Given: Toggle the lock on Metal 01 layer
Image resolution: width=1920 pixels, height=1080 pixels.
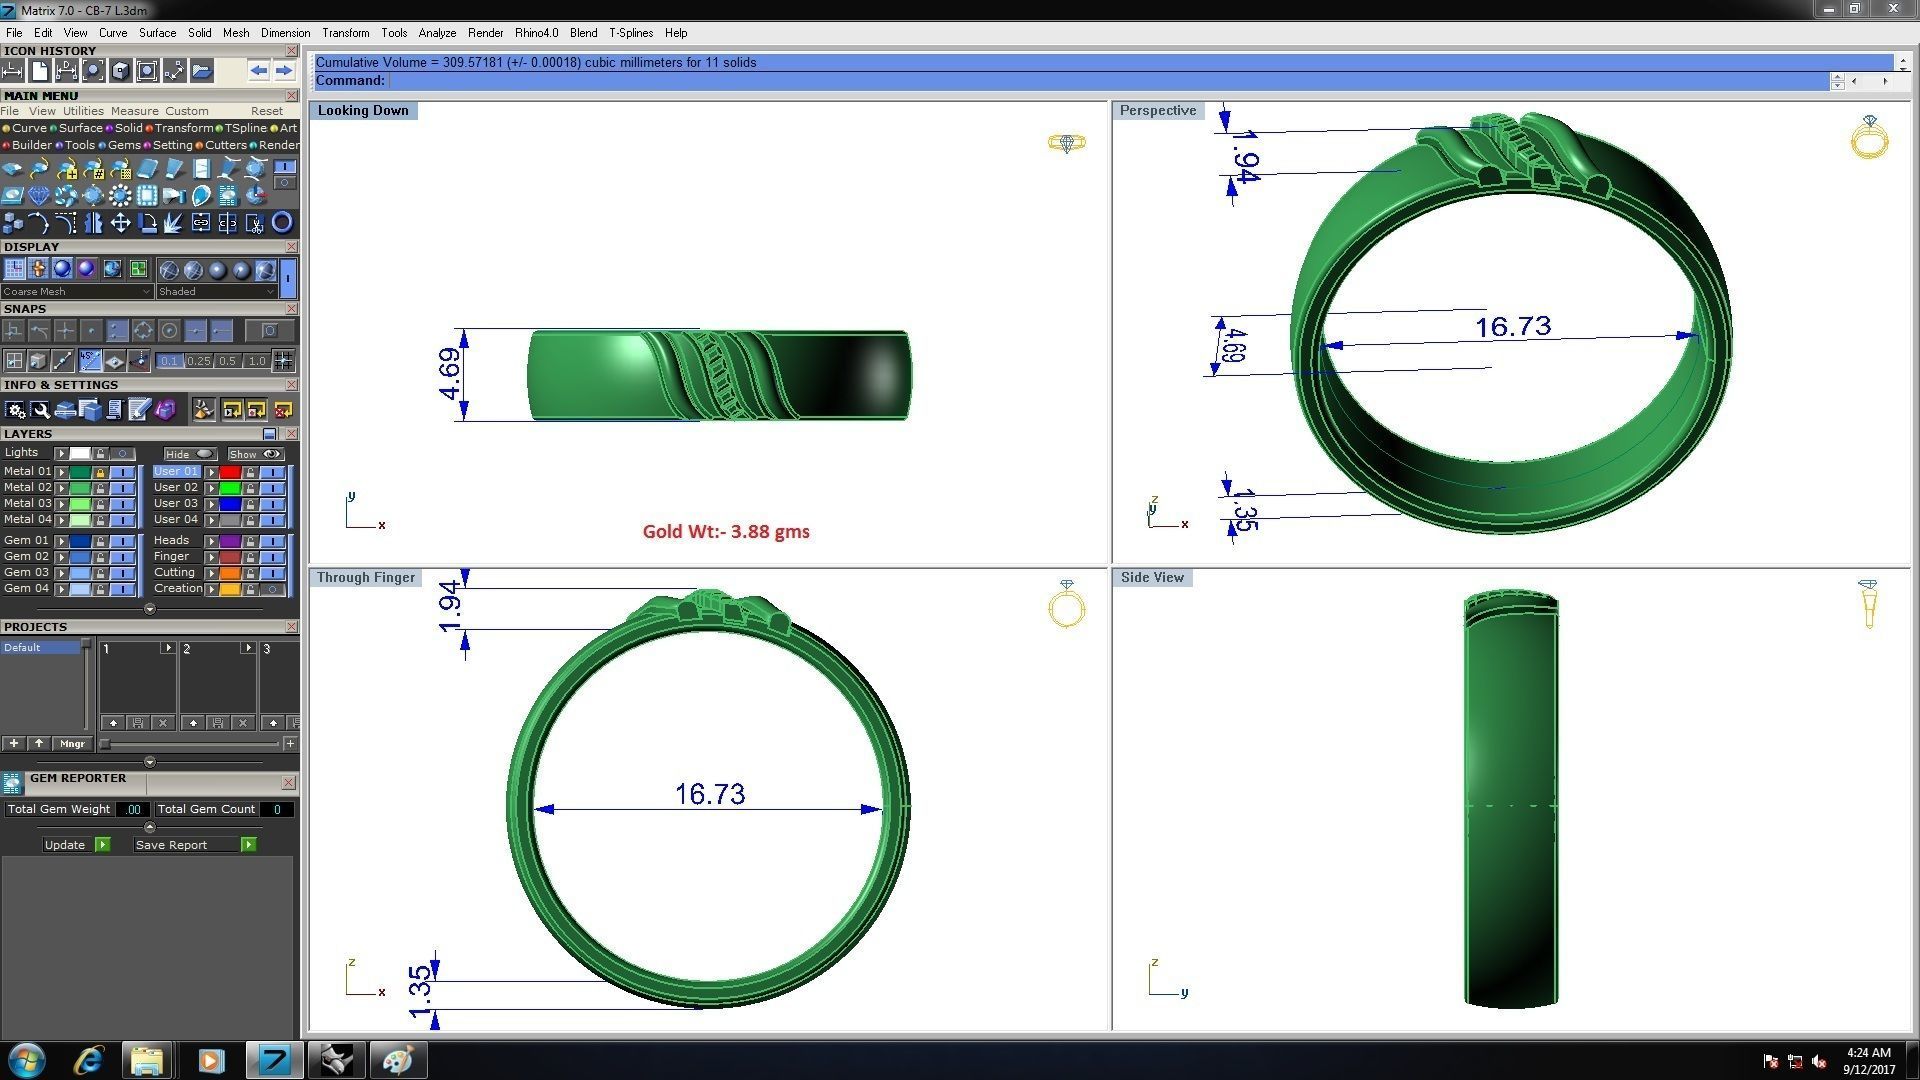Looking at the screenshot, I should pyautogui.click(x=100, y=472).
